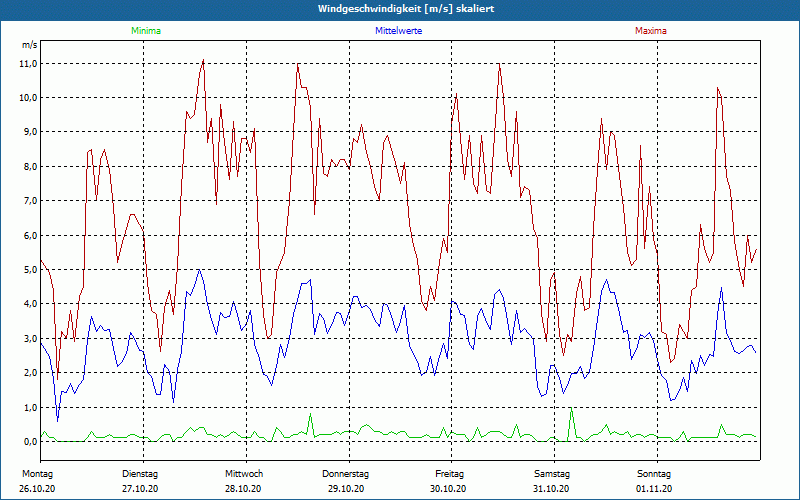This screenshot has height=500, width=800.
Task: Click the 'Freitag' day label
Action: 449,474
